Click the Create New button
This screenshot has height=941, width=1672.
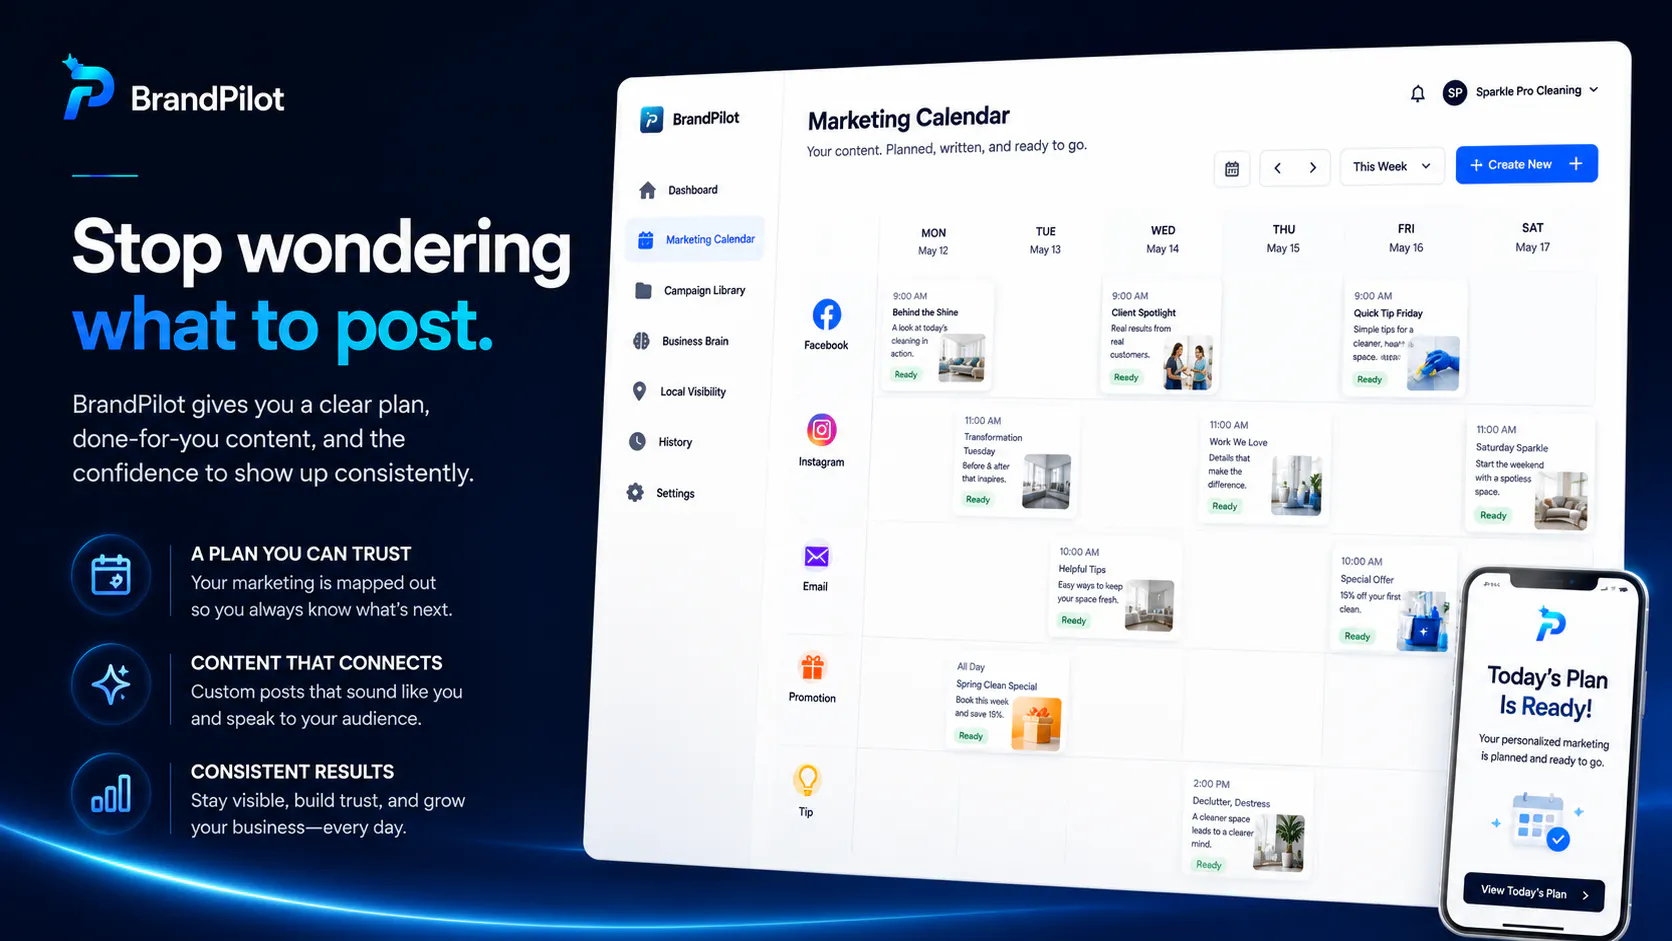point(1526,164)
